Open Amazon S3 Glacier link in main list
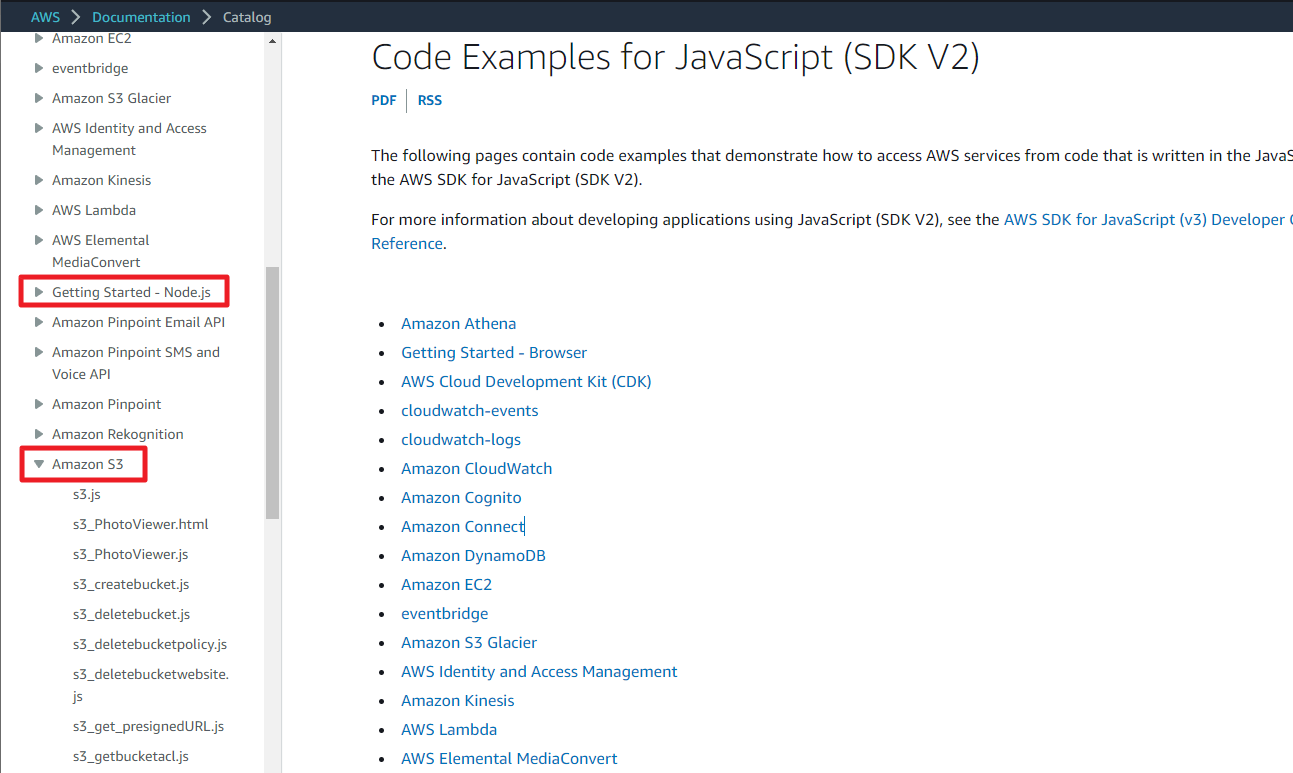 coord(469,642)
